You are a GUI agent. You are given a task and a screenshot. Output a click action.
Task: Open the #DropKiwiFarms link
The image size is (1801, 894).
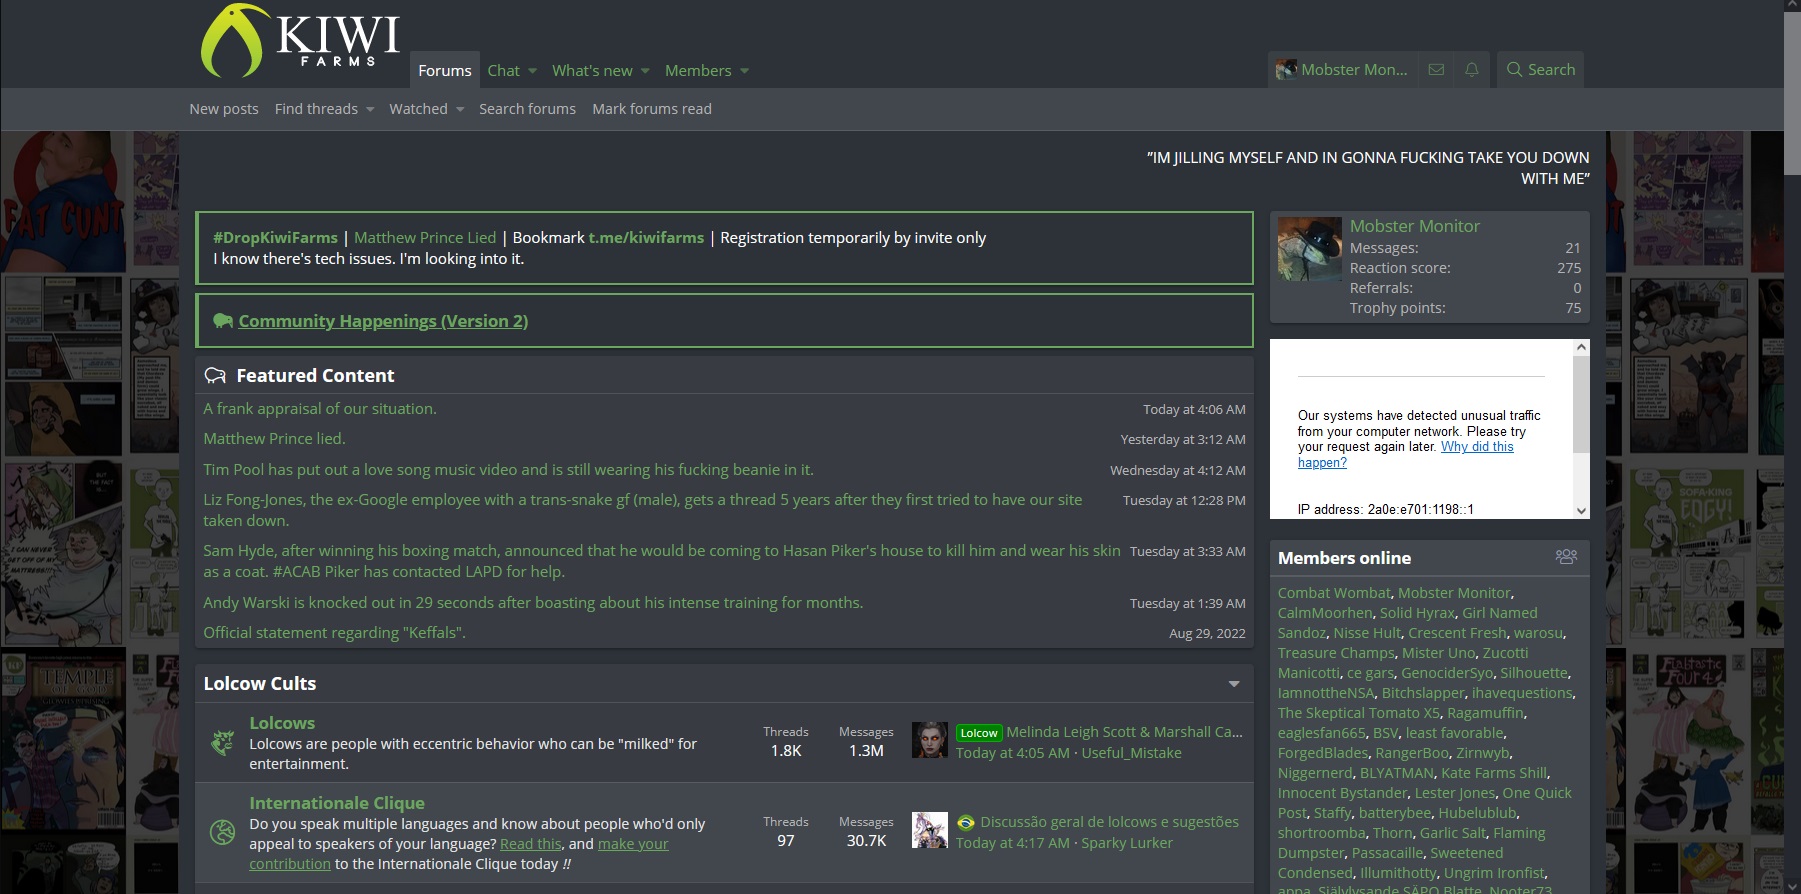[275, 238]
